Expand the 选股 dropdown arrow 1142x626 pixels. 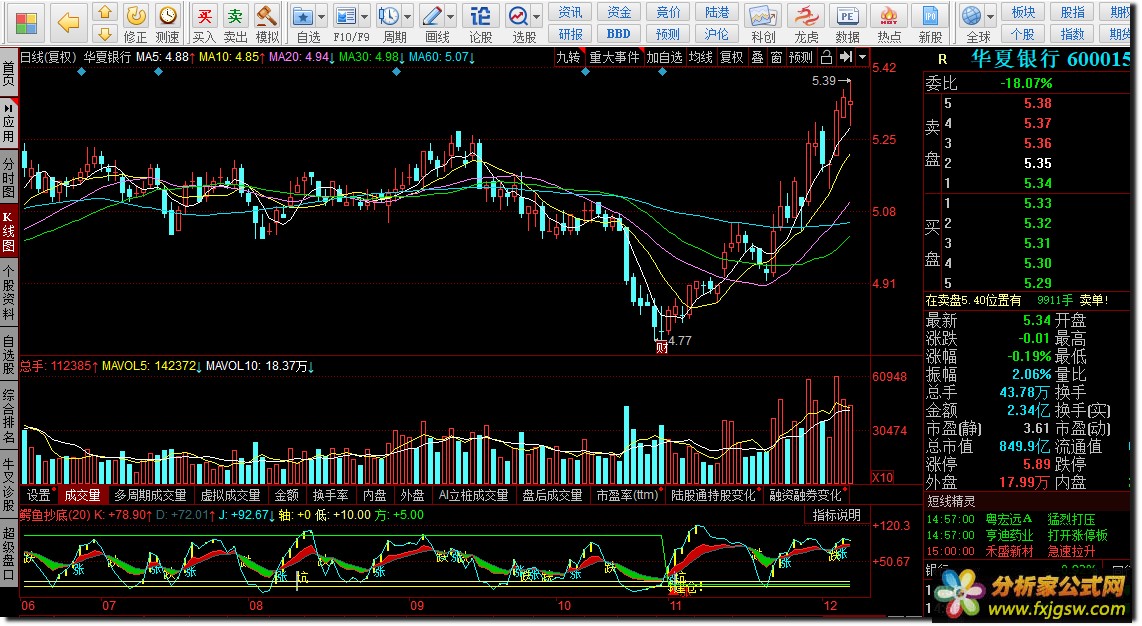(x=537, y=16)
